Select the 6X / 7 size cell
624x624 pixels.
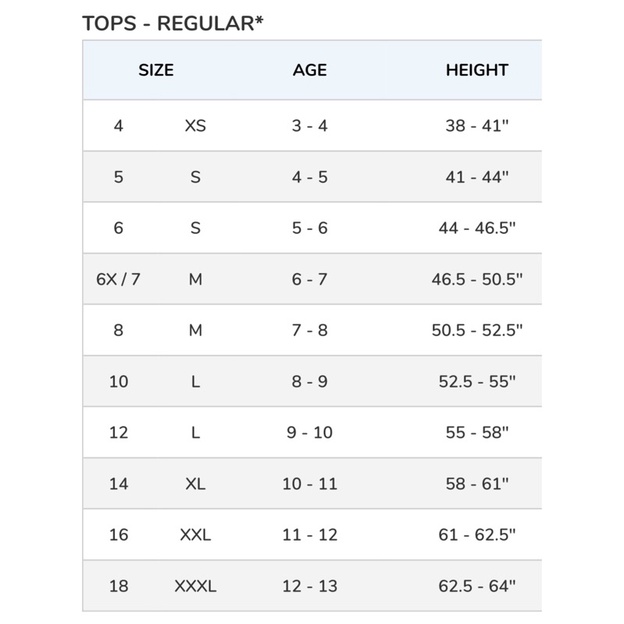[x=118, y=279]
